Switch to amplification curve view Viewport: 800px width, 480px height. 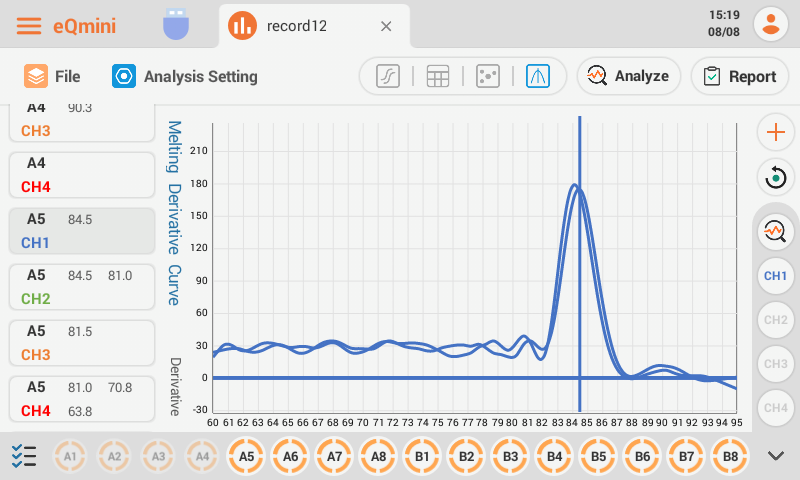pos(388,76)
